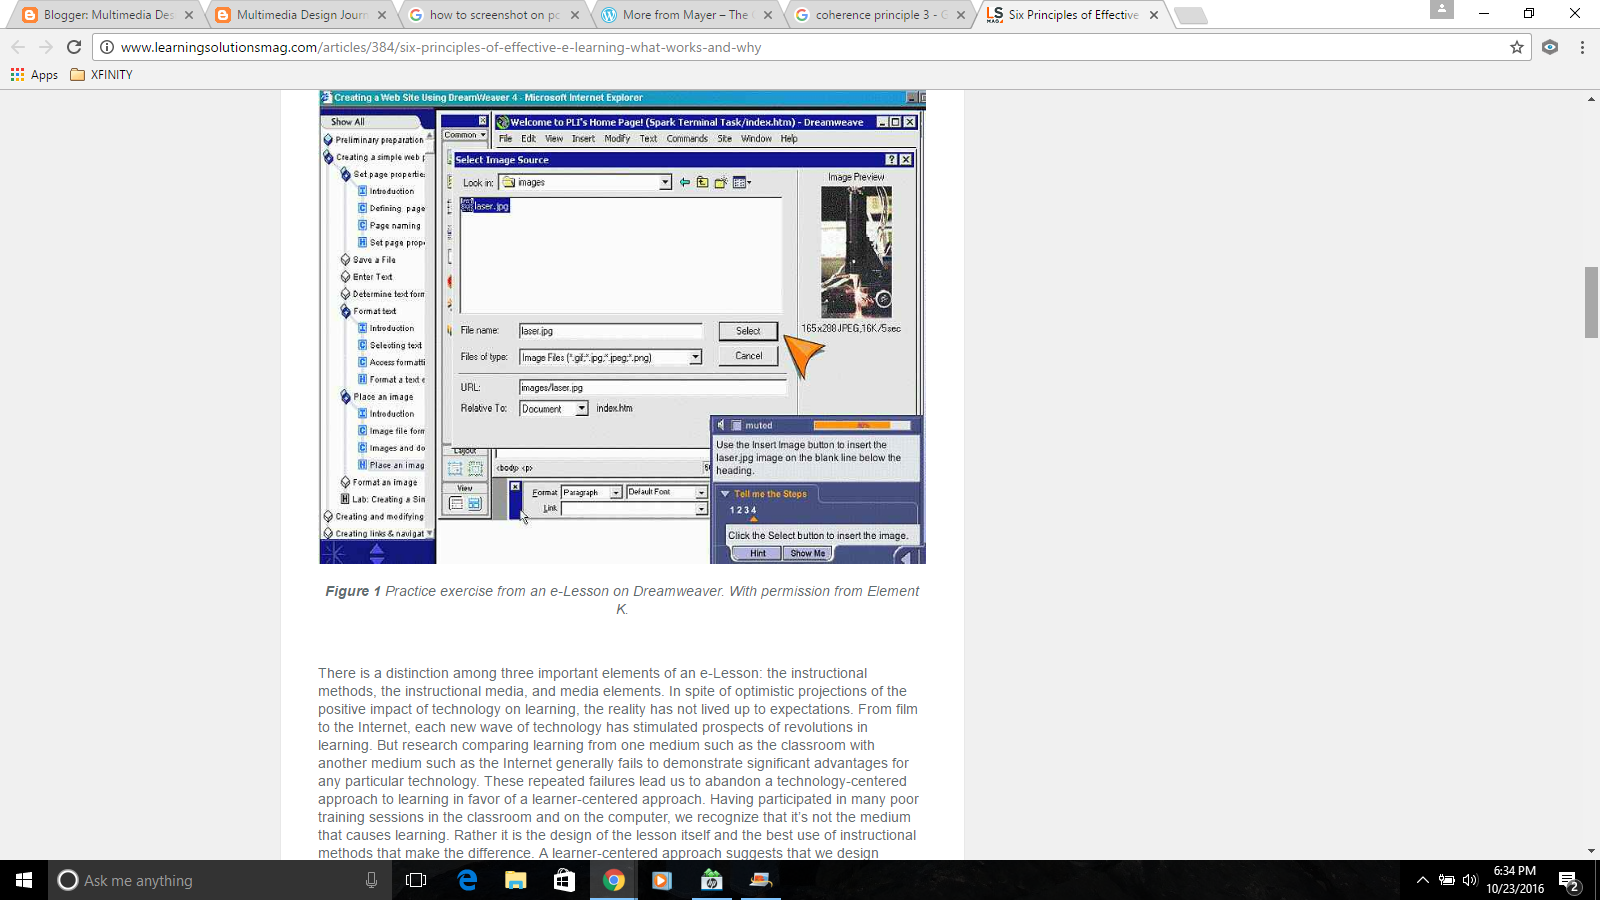Open File Explorer from the taskbar
Screen dimensions: 1600x900
(516, 880)
